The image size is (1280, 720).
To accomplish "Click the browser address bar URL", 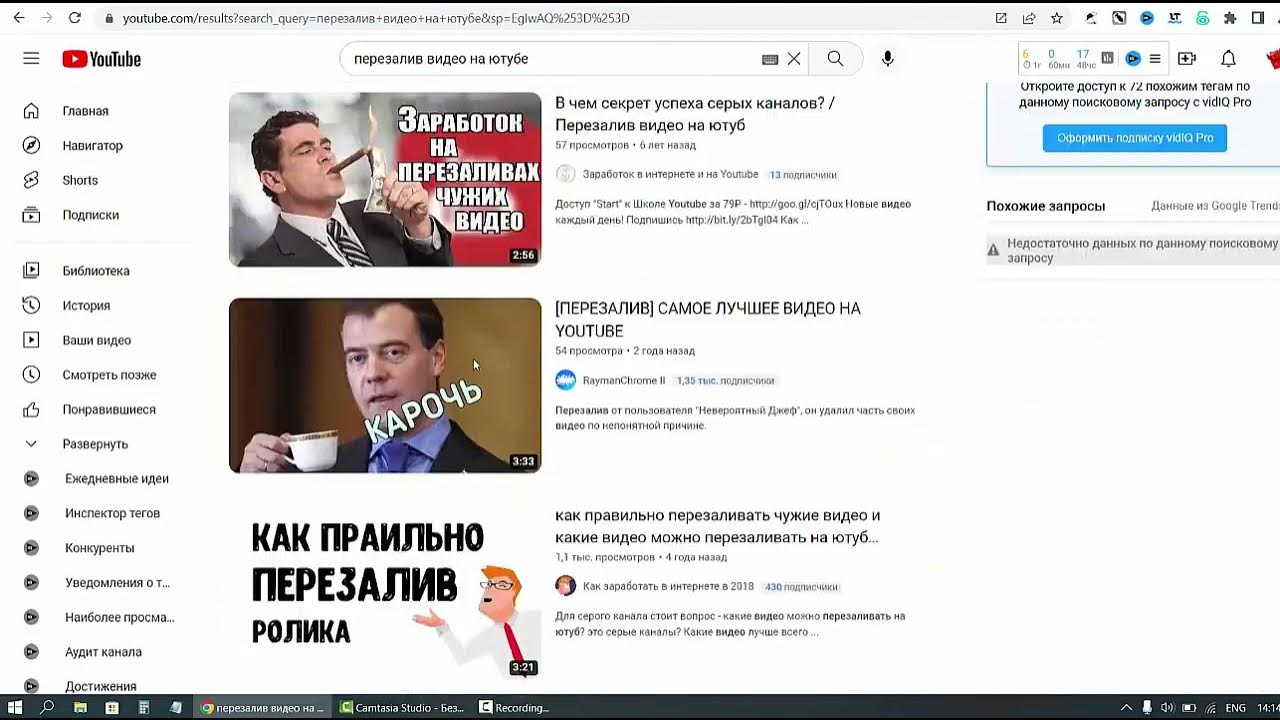I will 376,18.
